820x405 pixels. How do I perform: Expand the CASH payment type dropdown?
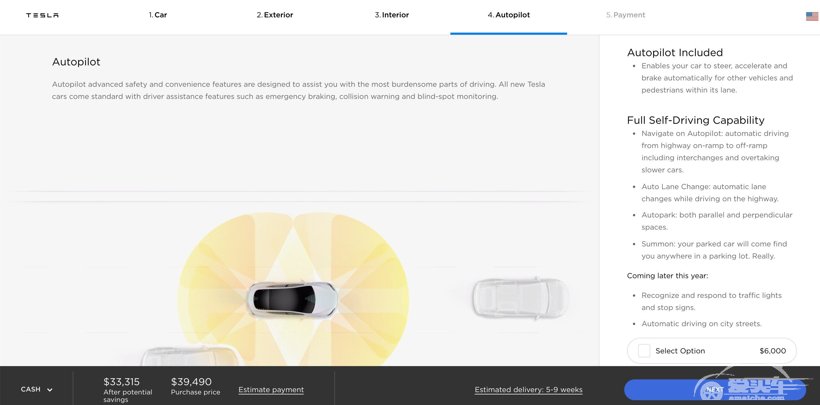coord(37,389)
